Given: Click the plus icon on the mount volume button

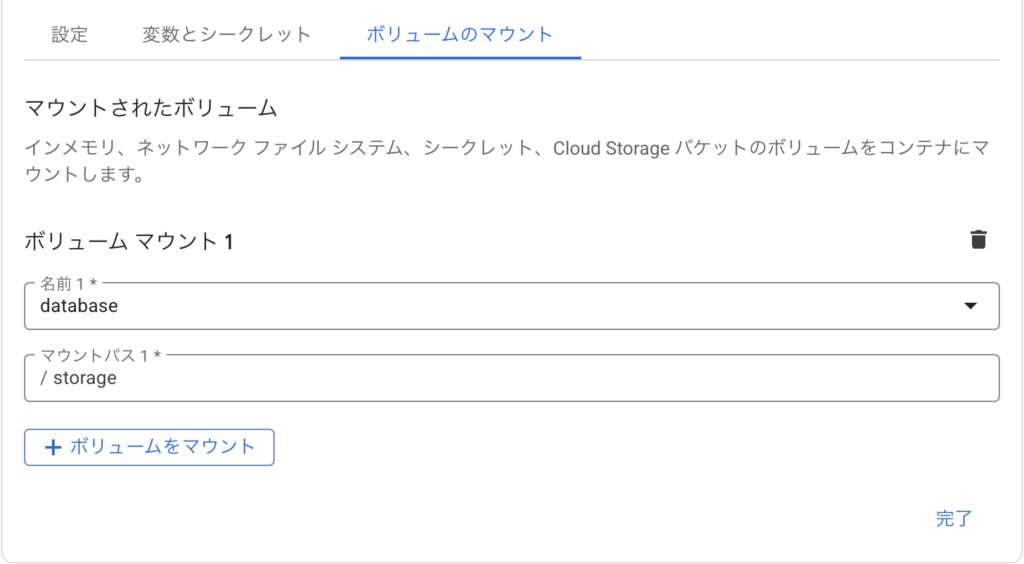Looking at the screenshot, I should pos(53,447).
